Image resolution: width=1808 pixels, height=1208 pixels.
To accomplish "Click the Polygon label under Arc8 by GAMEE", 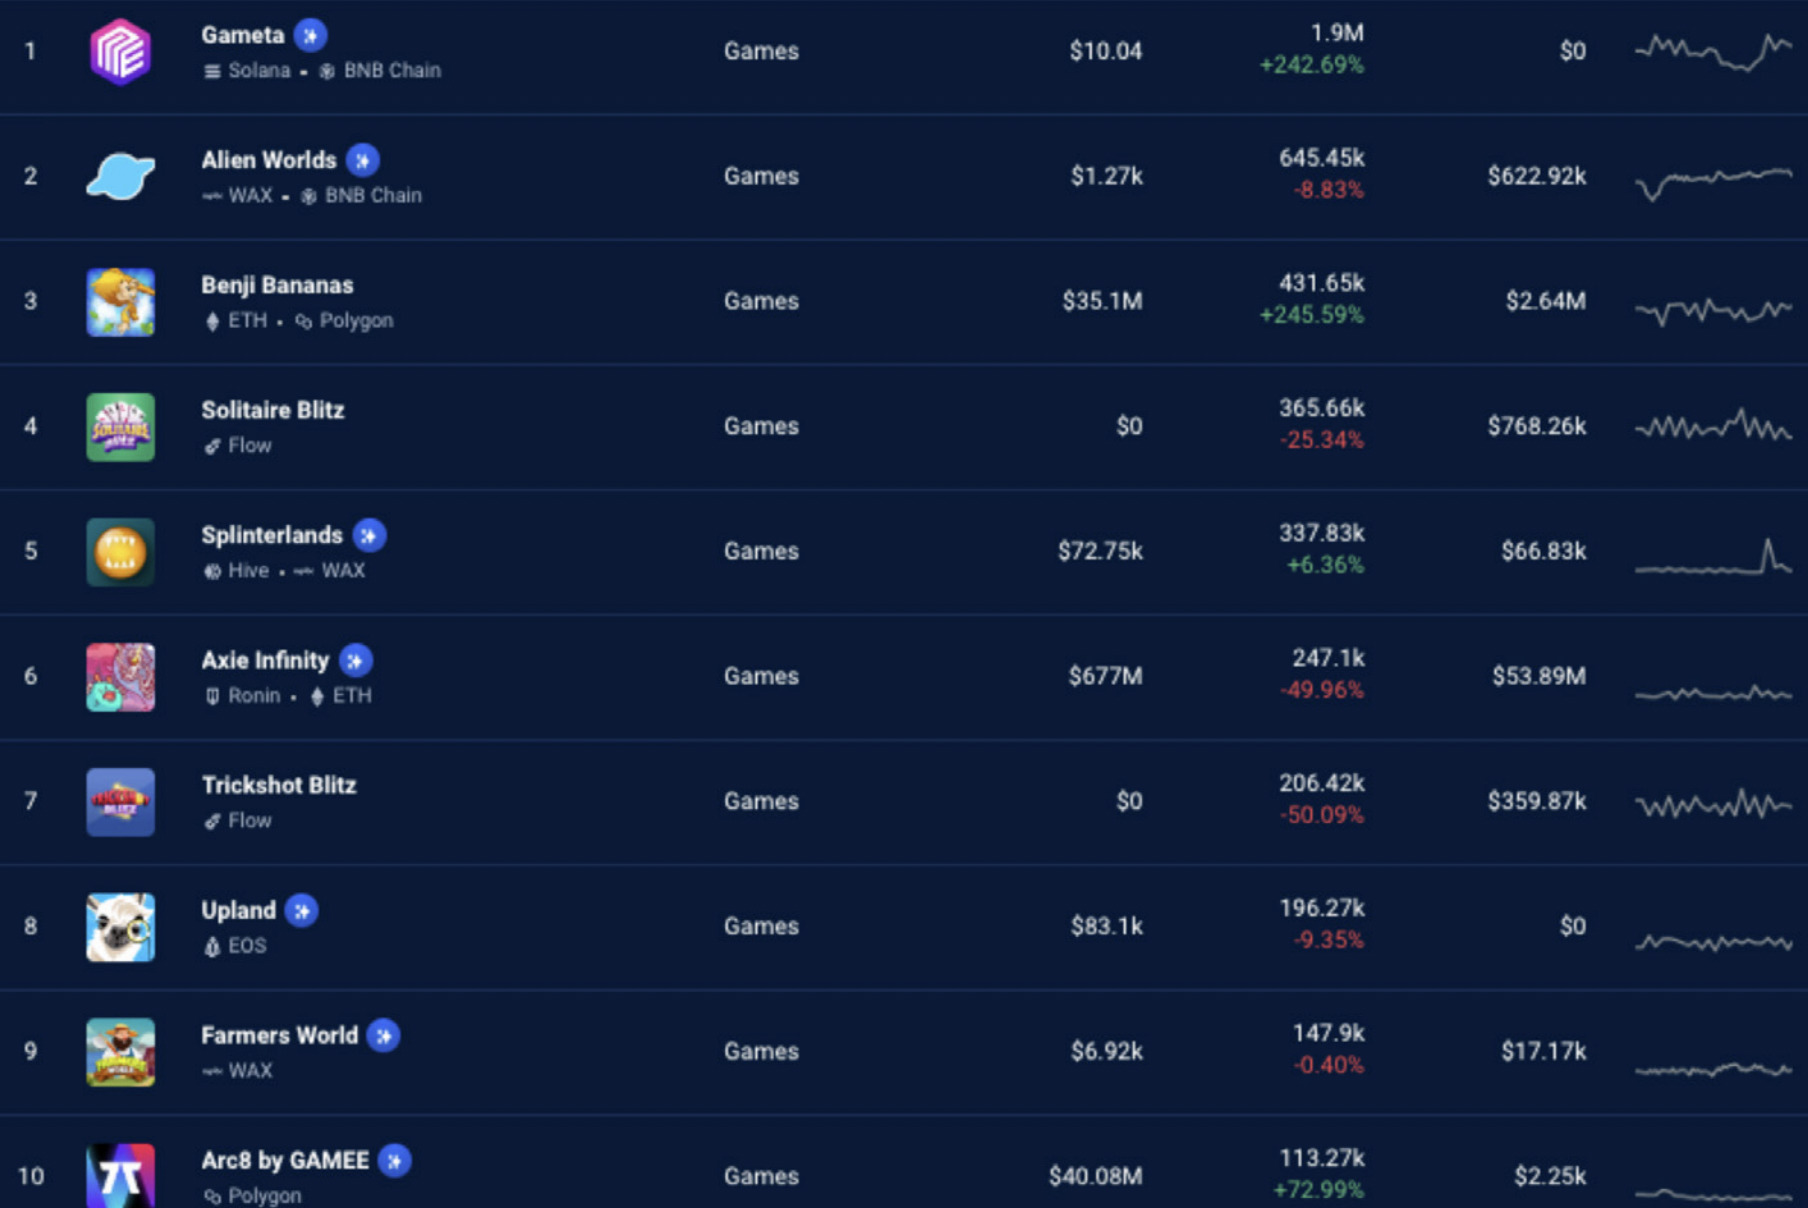I will point(264,1196).
